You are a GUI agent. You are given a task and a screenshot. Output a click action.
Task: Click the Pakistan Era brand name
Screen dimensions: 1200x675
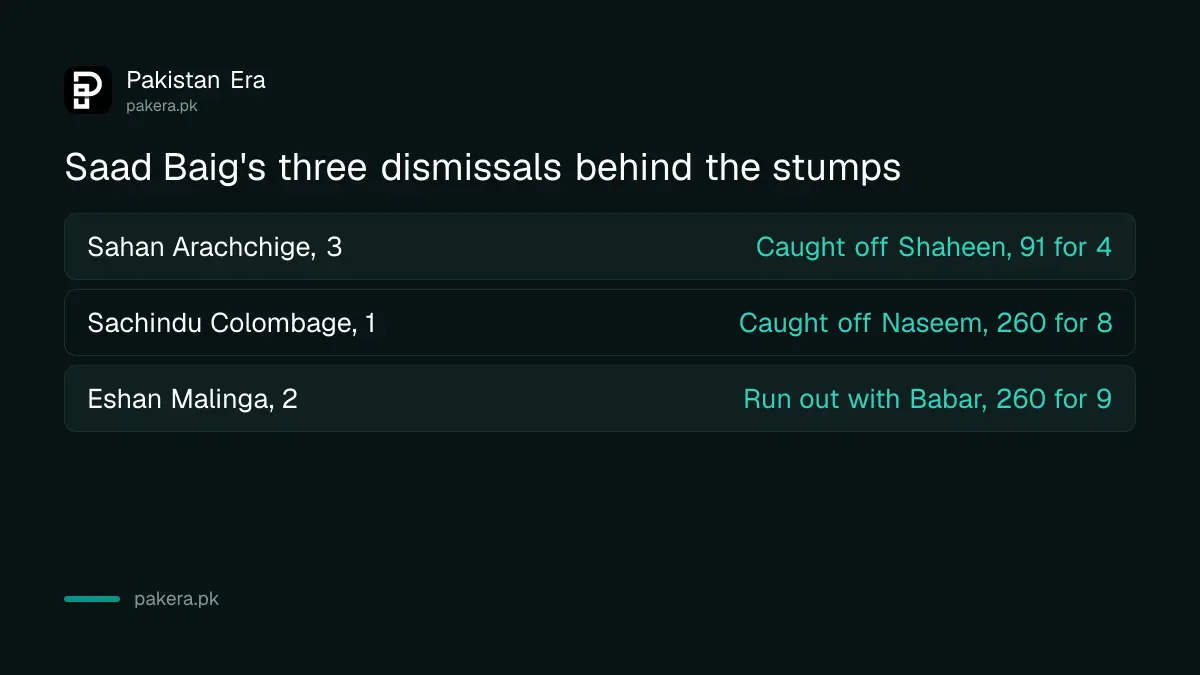pos(196,80)
